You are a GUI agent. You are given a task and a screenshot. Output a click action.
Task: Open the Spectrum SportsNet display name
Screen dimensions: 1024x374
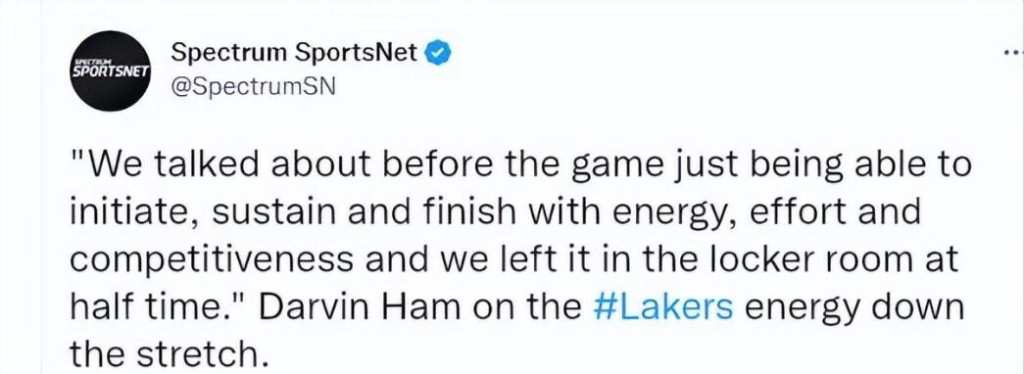294,54
